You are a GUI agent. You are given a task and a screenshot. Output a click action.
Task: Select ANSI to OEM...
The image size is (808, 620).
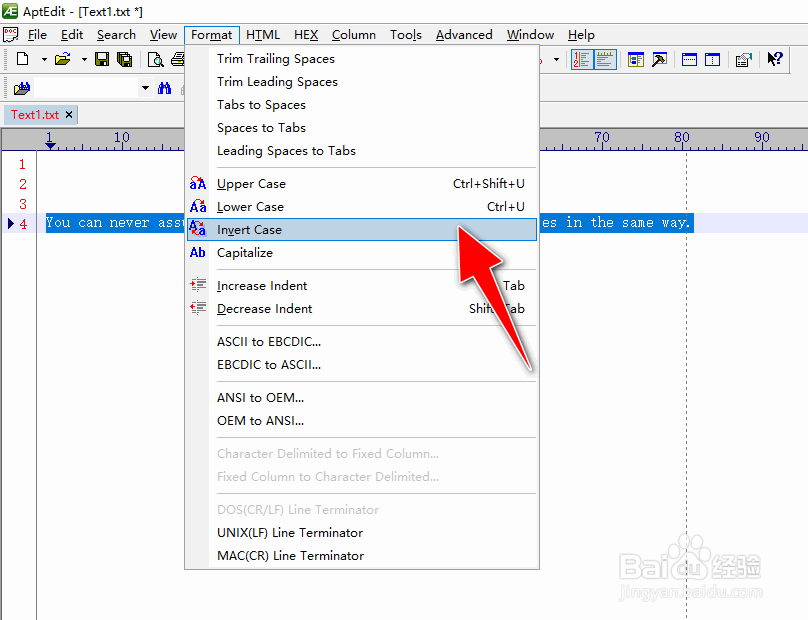tap(362, 397)
